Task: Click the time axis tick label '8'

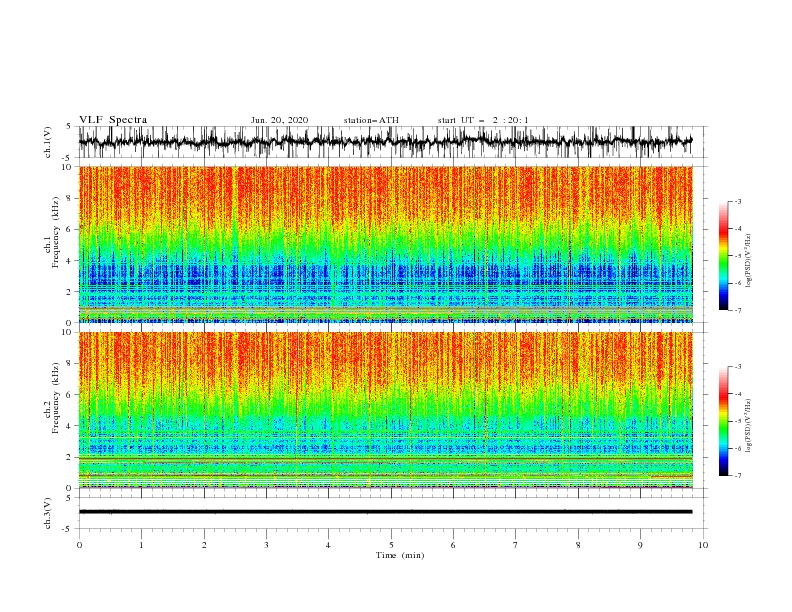Action: click(x=578, y=545)
